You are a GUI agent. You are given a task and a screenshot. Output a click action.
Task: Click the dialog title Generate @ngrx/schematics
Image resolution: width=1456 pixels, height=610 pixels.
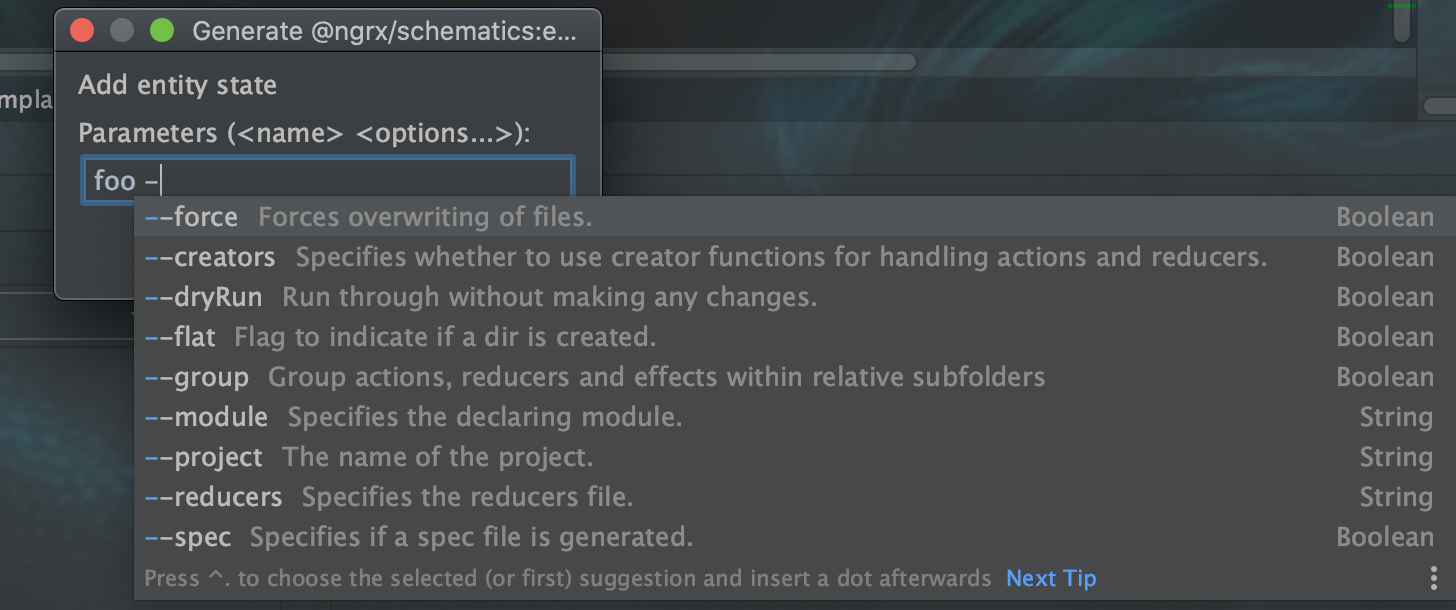[385, 30]
